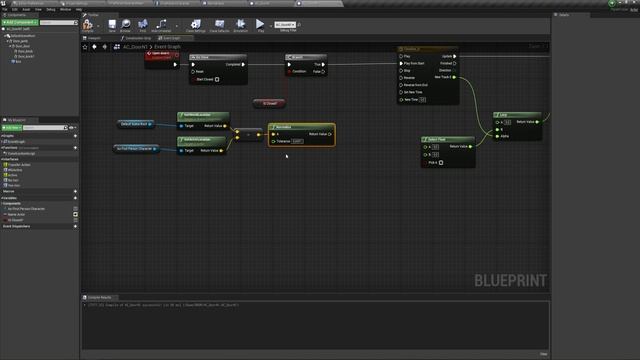Switch to the Viewport tab

[94, 38]
